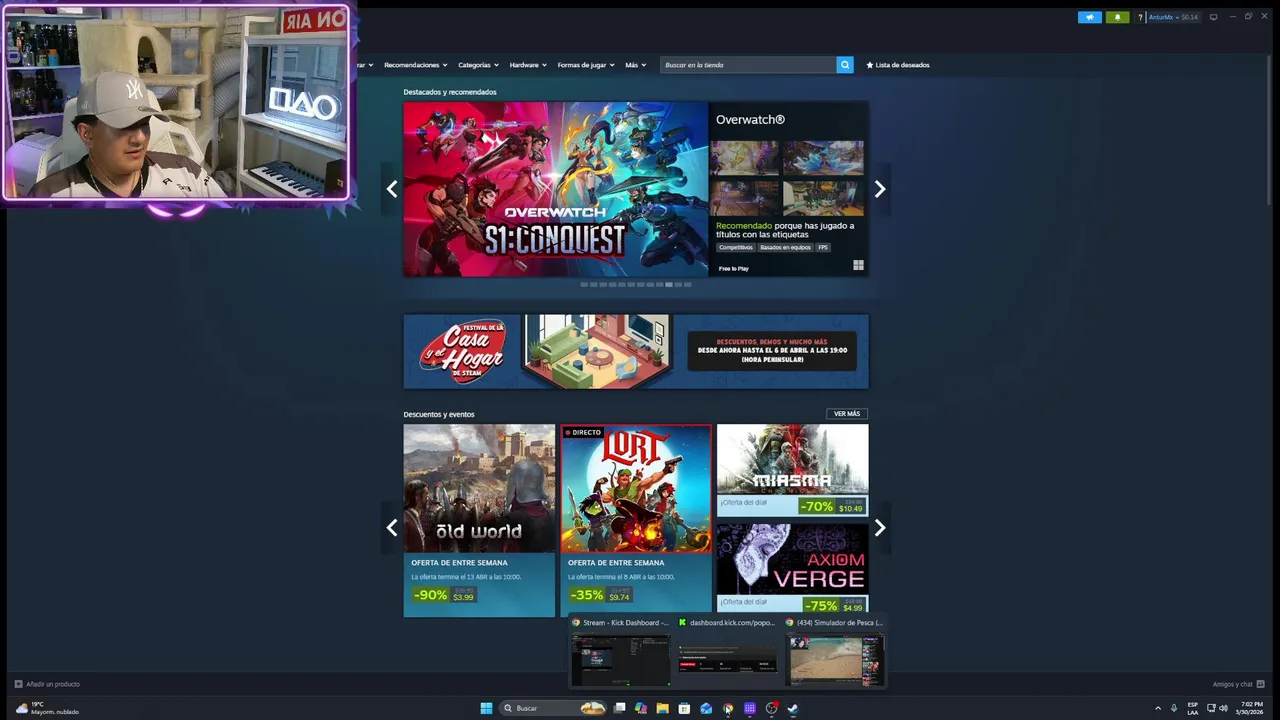Open the Steam announcements megaphone button

pyautogui.click(x=1089, y=17)
